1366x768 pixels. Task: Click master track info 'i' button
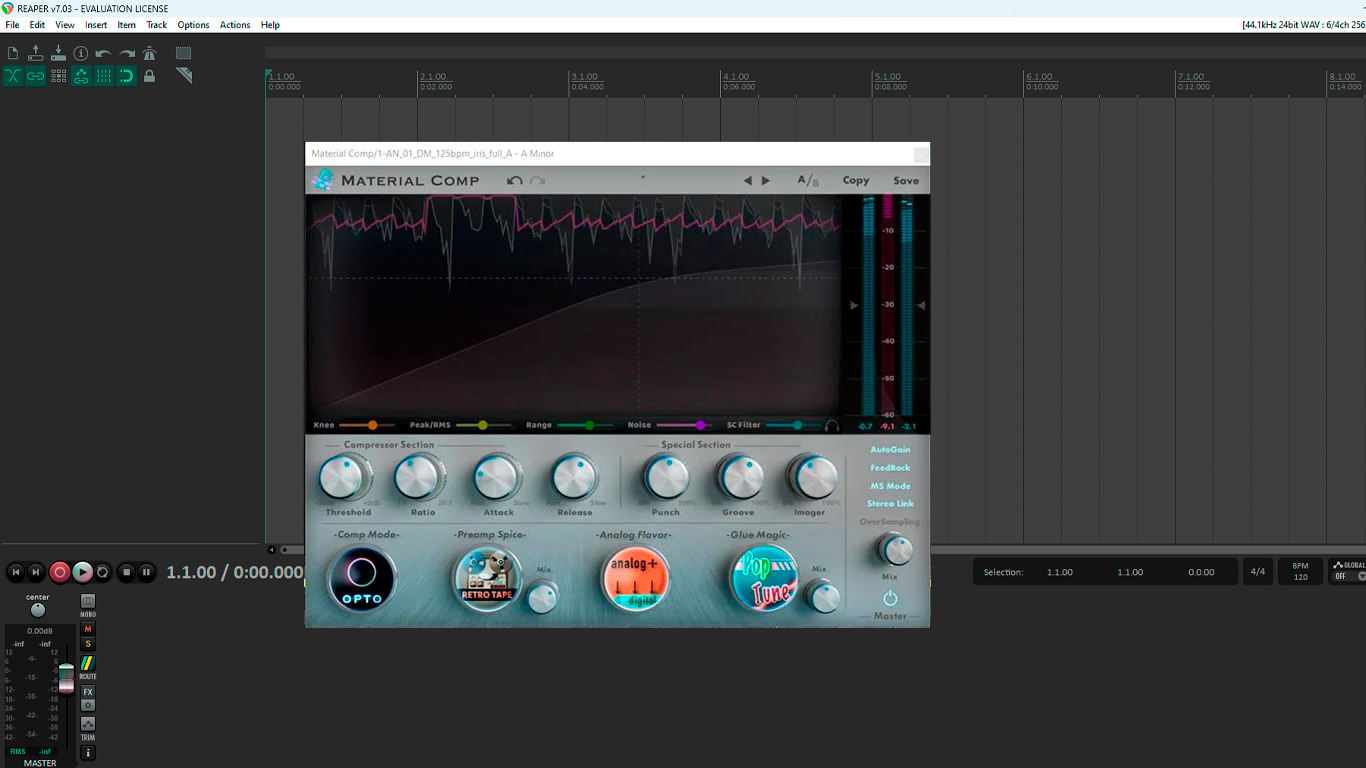[x=88, y=753]
